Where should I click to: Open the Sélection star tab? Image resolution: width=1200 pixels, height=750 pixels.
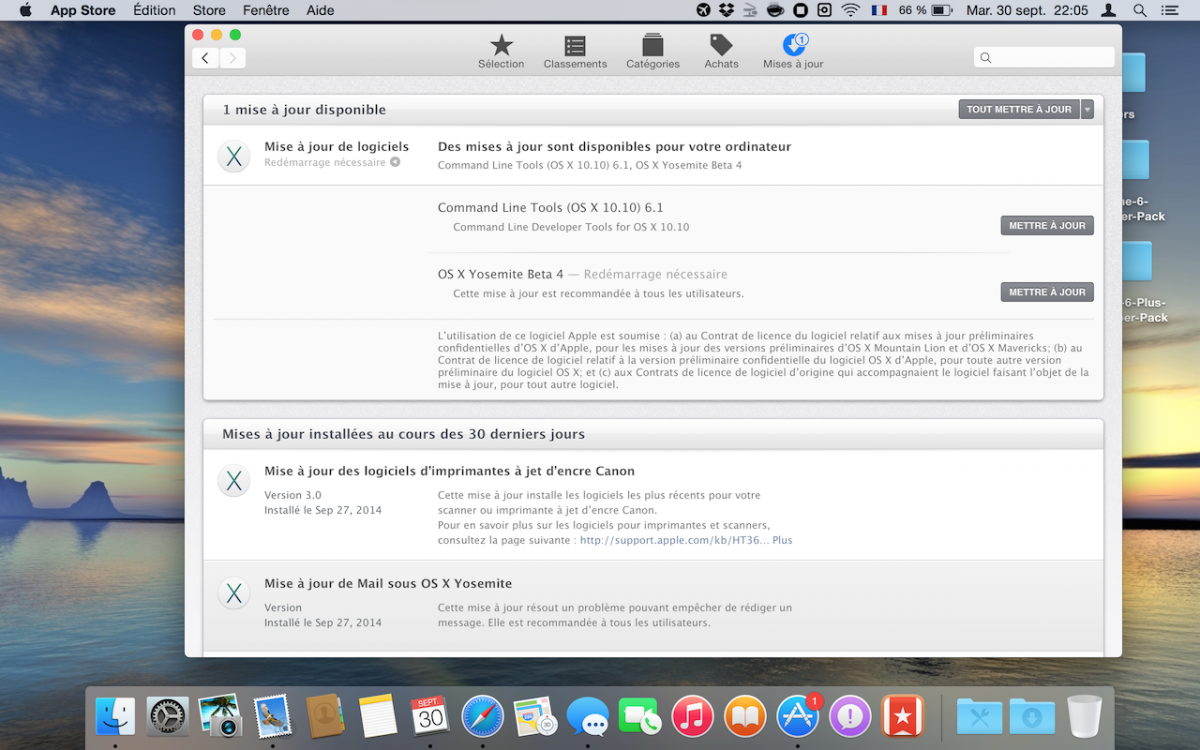pyautogui.click(x=501, y=52)
